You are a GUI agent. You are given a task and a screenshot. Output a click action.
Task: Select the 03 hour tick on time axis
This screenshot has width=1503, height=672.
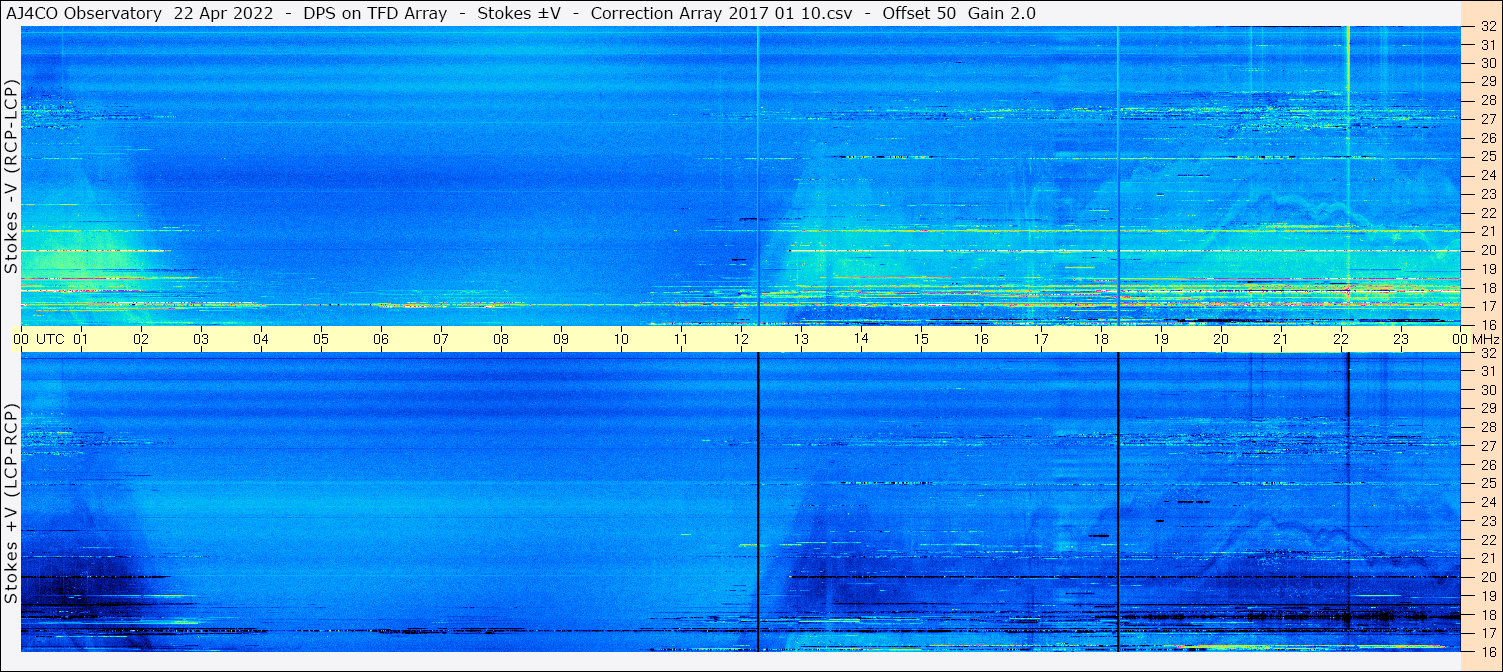[x=201, y=339]
